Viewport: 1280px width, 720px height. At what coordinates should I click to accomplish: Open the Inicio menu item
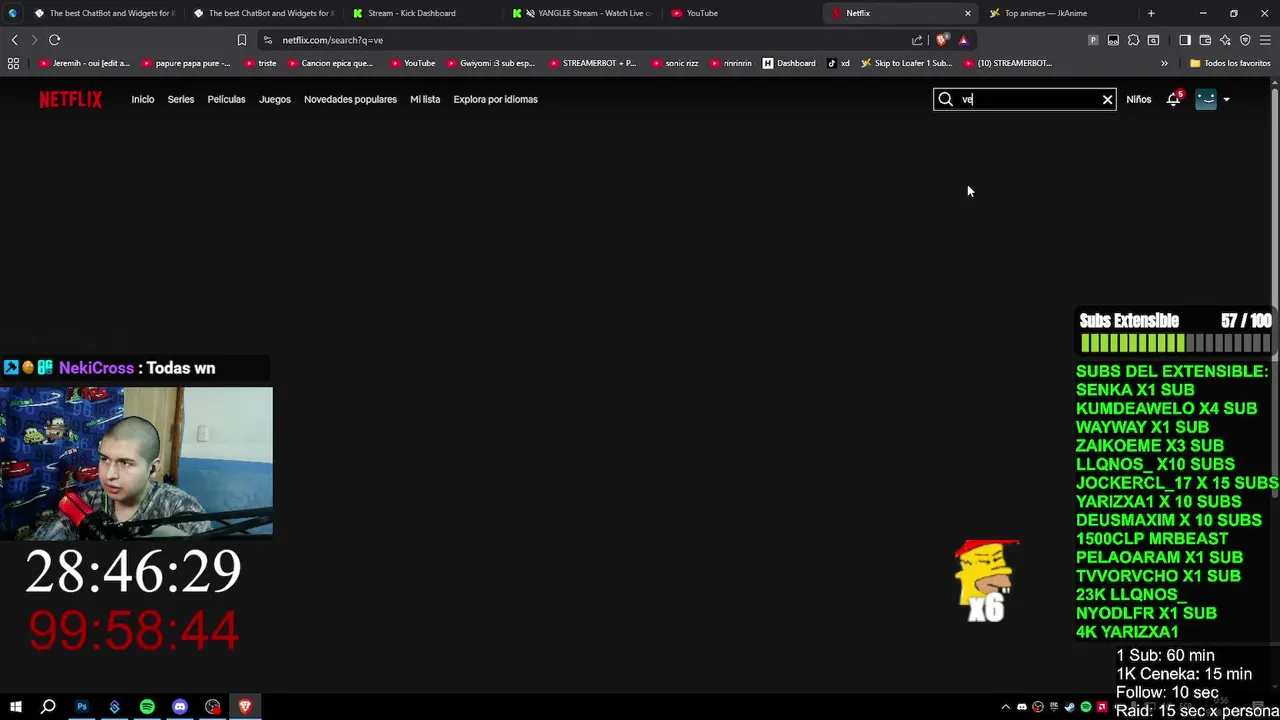coord(142,99)
